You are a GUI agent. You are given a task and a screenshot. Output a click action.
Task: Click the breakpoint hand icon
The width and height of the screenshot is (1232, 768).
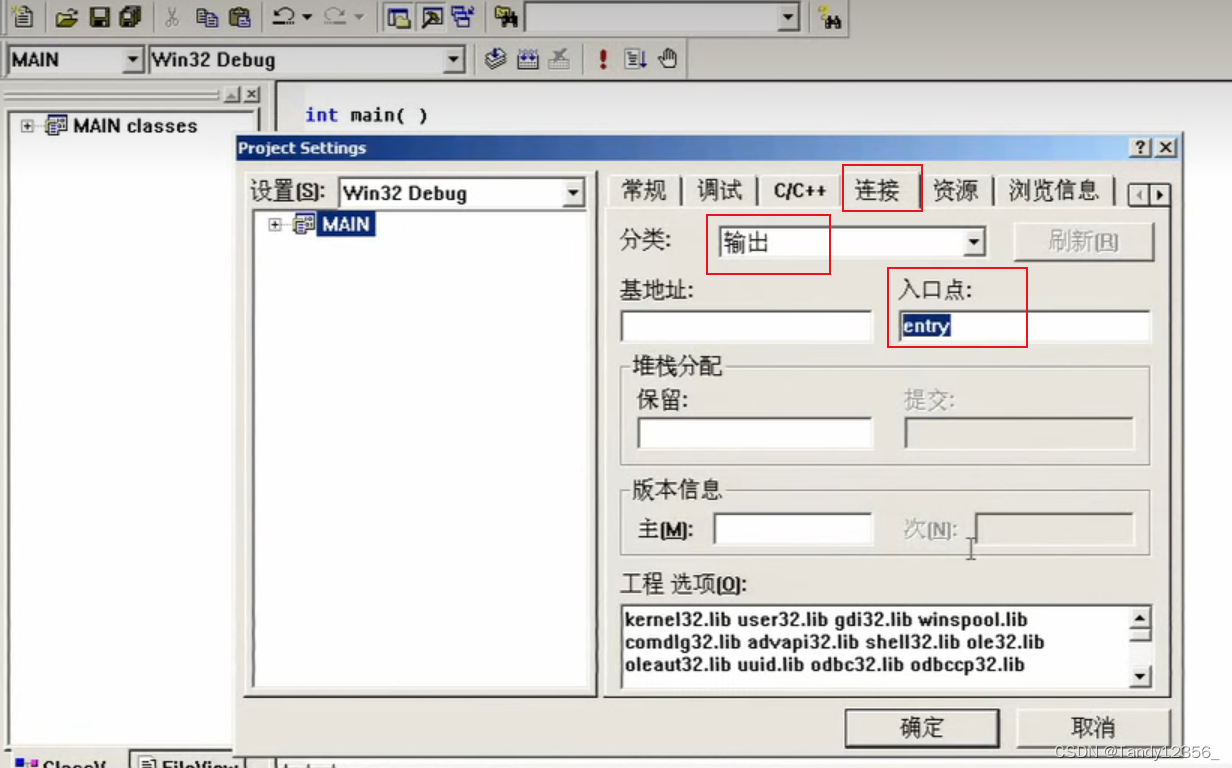pos(669,58)
